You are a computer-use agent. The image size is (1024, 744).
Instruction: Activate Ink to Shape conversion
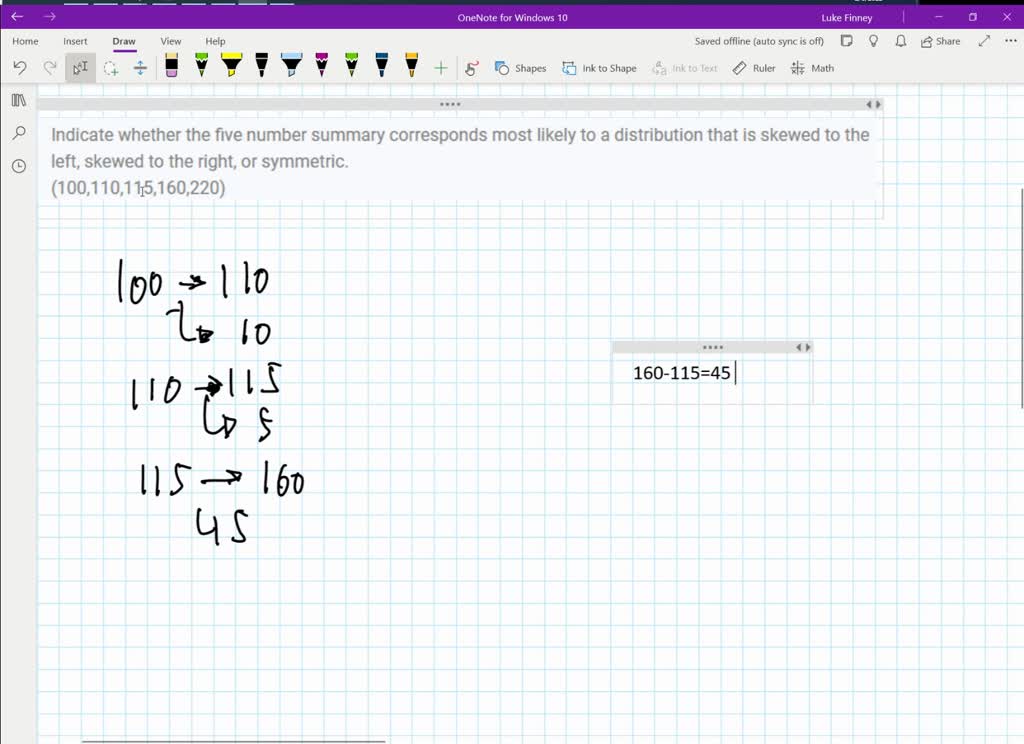tap(599, 67)
